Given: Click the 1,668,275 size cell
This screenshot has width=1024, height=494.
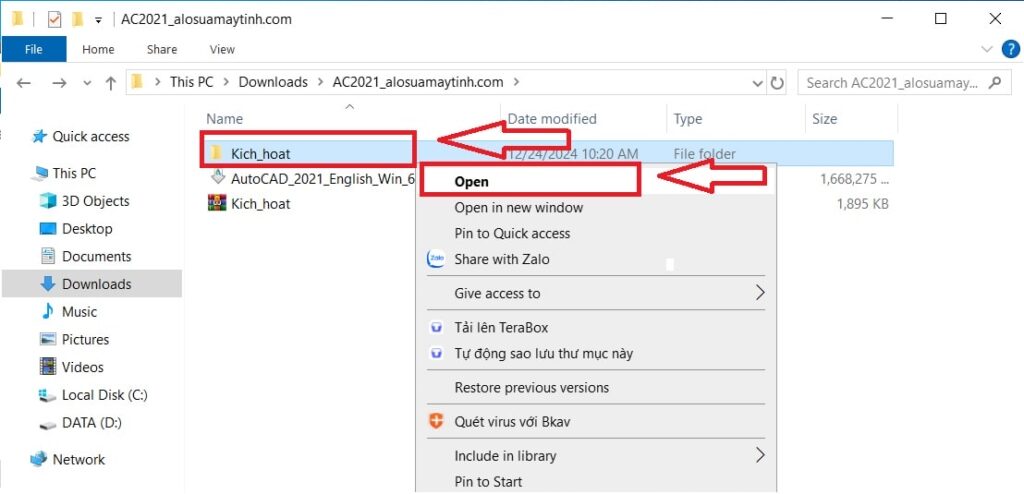Looking at the screenshot, I should pyautogui.click(x=854, y=178).
